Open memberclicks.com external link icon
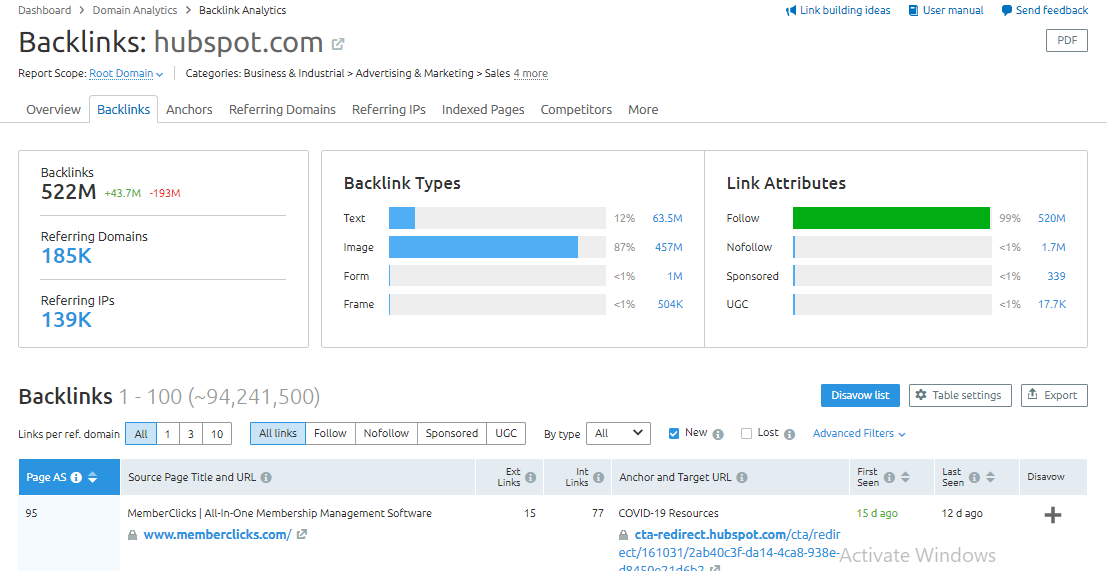Screen dimensions: 1107x571 point(302,535)
